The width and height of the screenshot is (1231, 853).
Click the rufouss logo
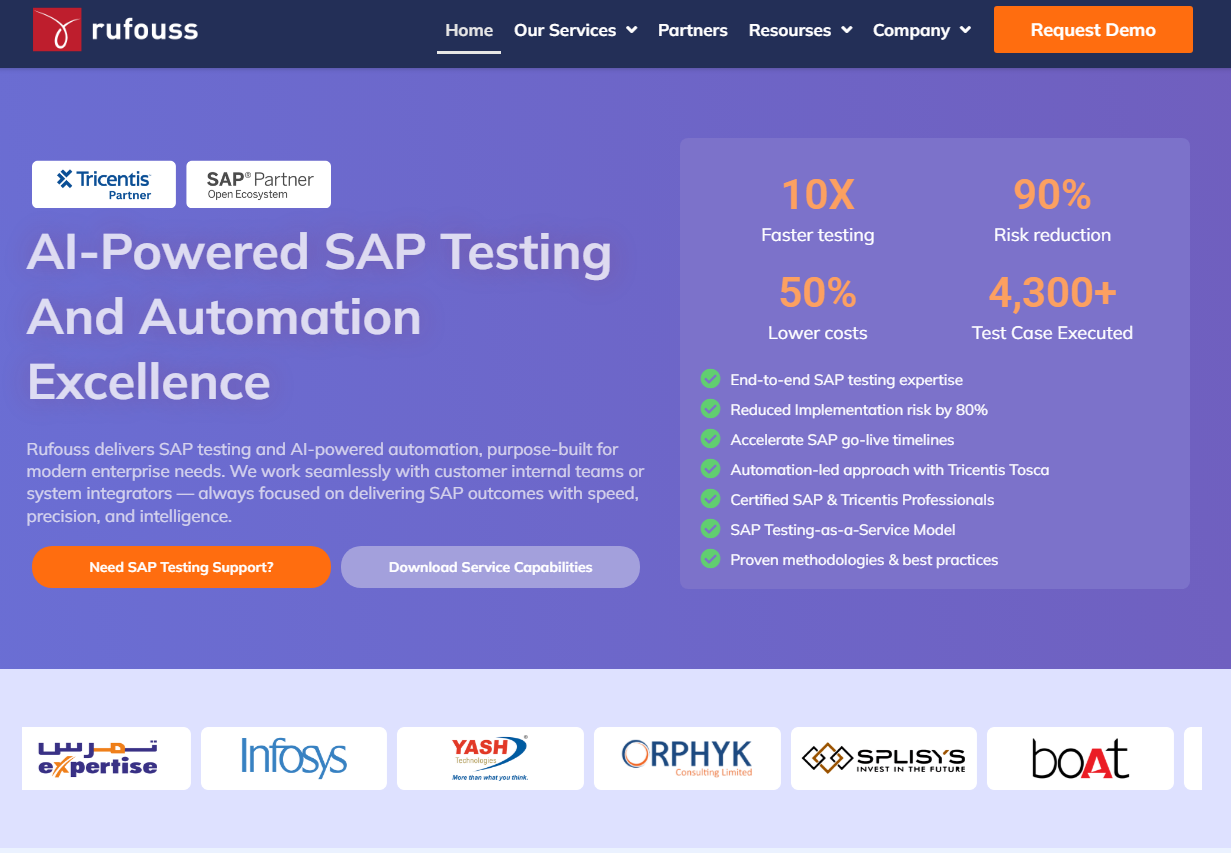coord(114,29)
